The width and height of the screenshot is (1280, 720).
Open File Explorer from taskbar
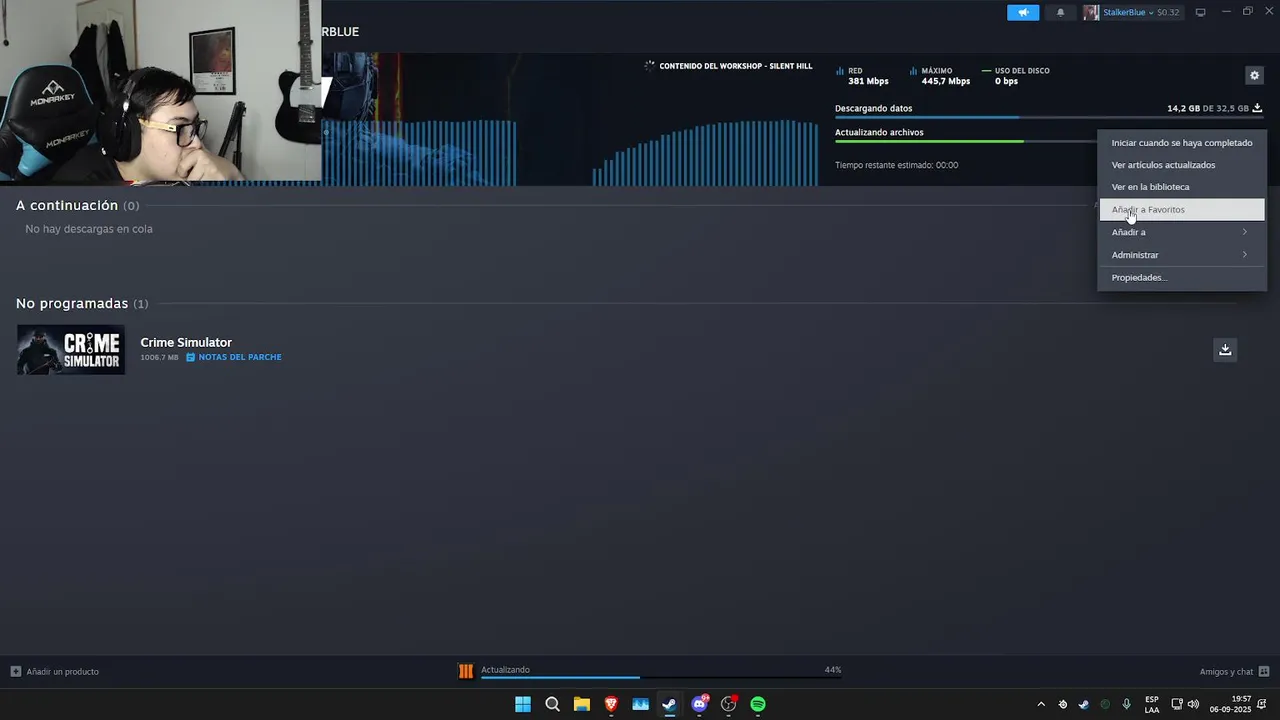tap(582, 704)
